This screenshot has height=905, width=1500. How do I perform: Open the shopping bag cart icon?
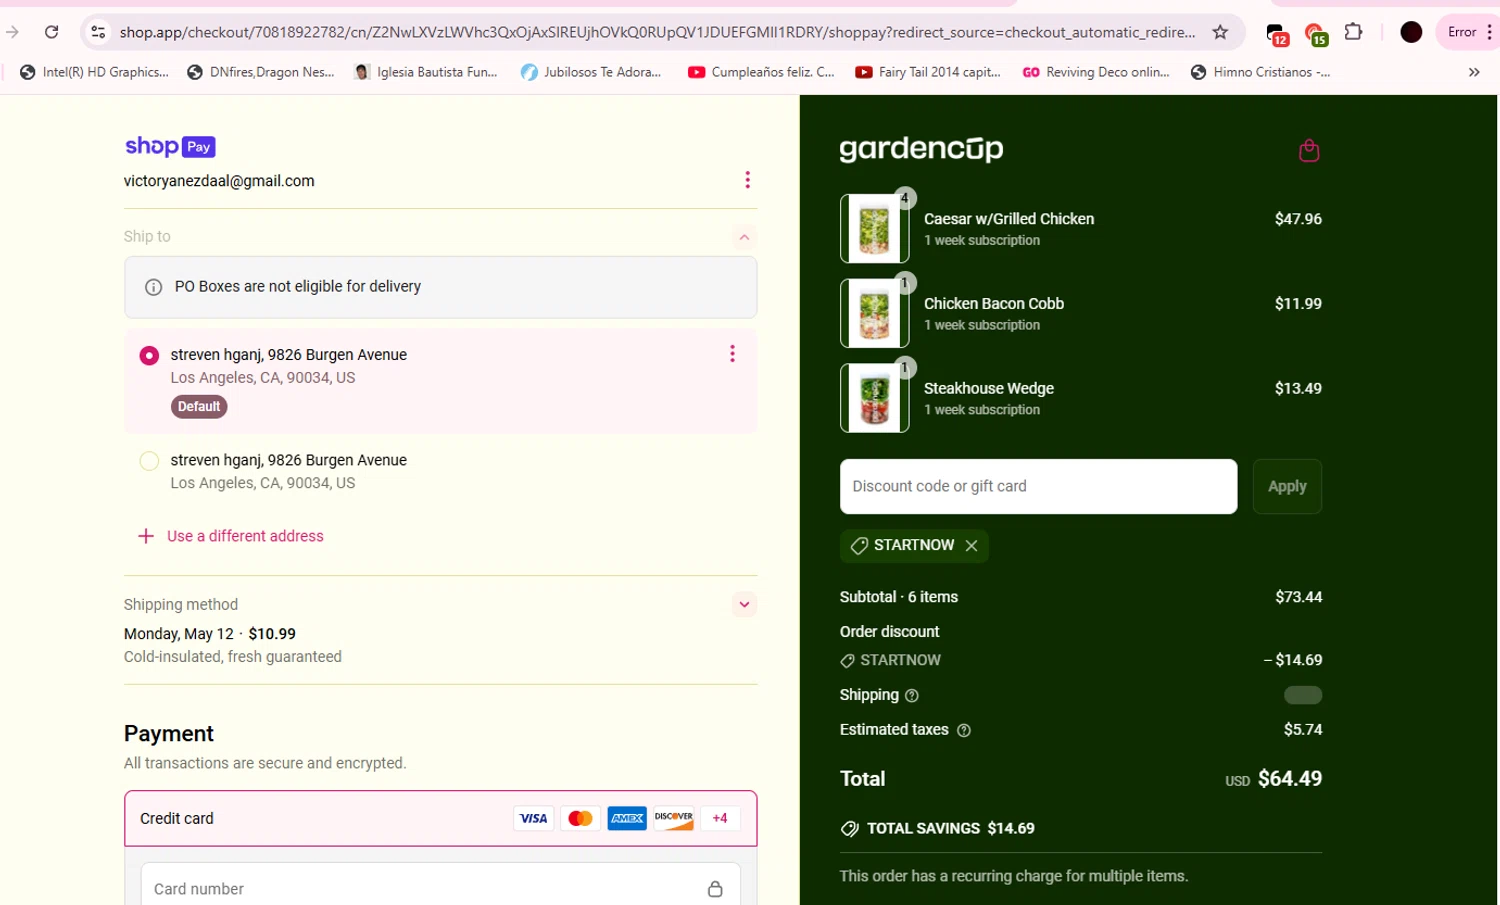click(1309, 151)
